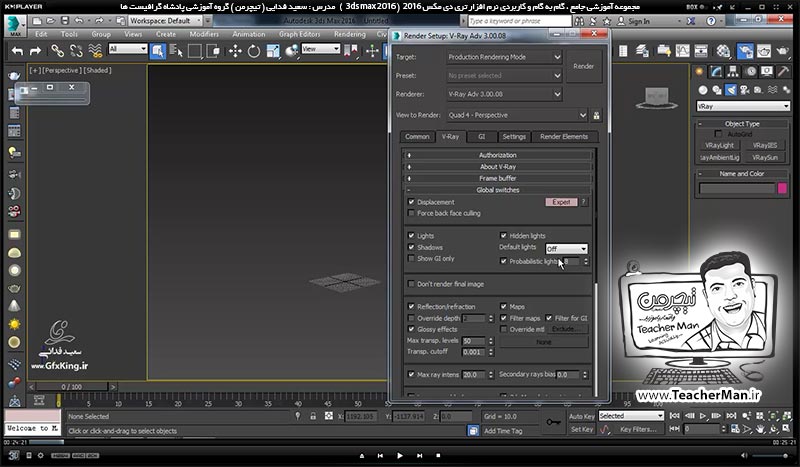Toggle Window/Crossing selection mode
Viewport: 800px width, 467px height.
point(213,51)
